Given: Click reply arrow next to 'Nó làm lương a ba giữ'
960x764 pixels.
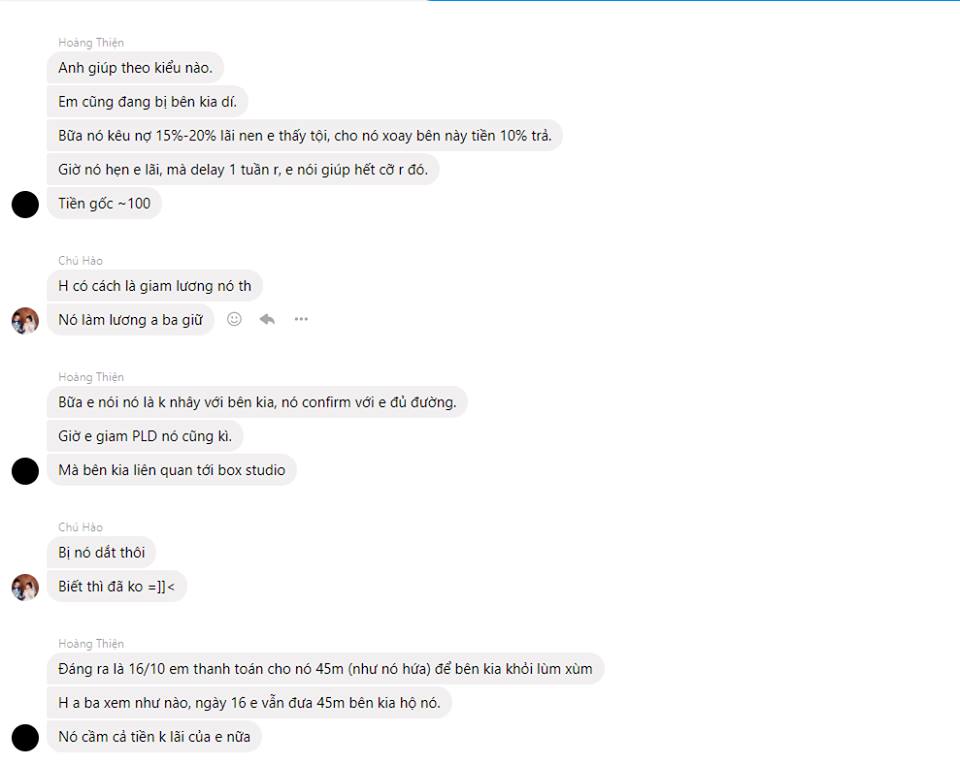Looking at the screenshot, I should pos(267,319).
